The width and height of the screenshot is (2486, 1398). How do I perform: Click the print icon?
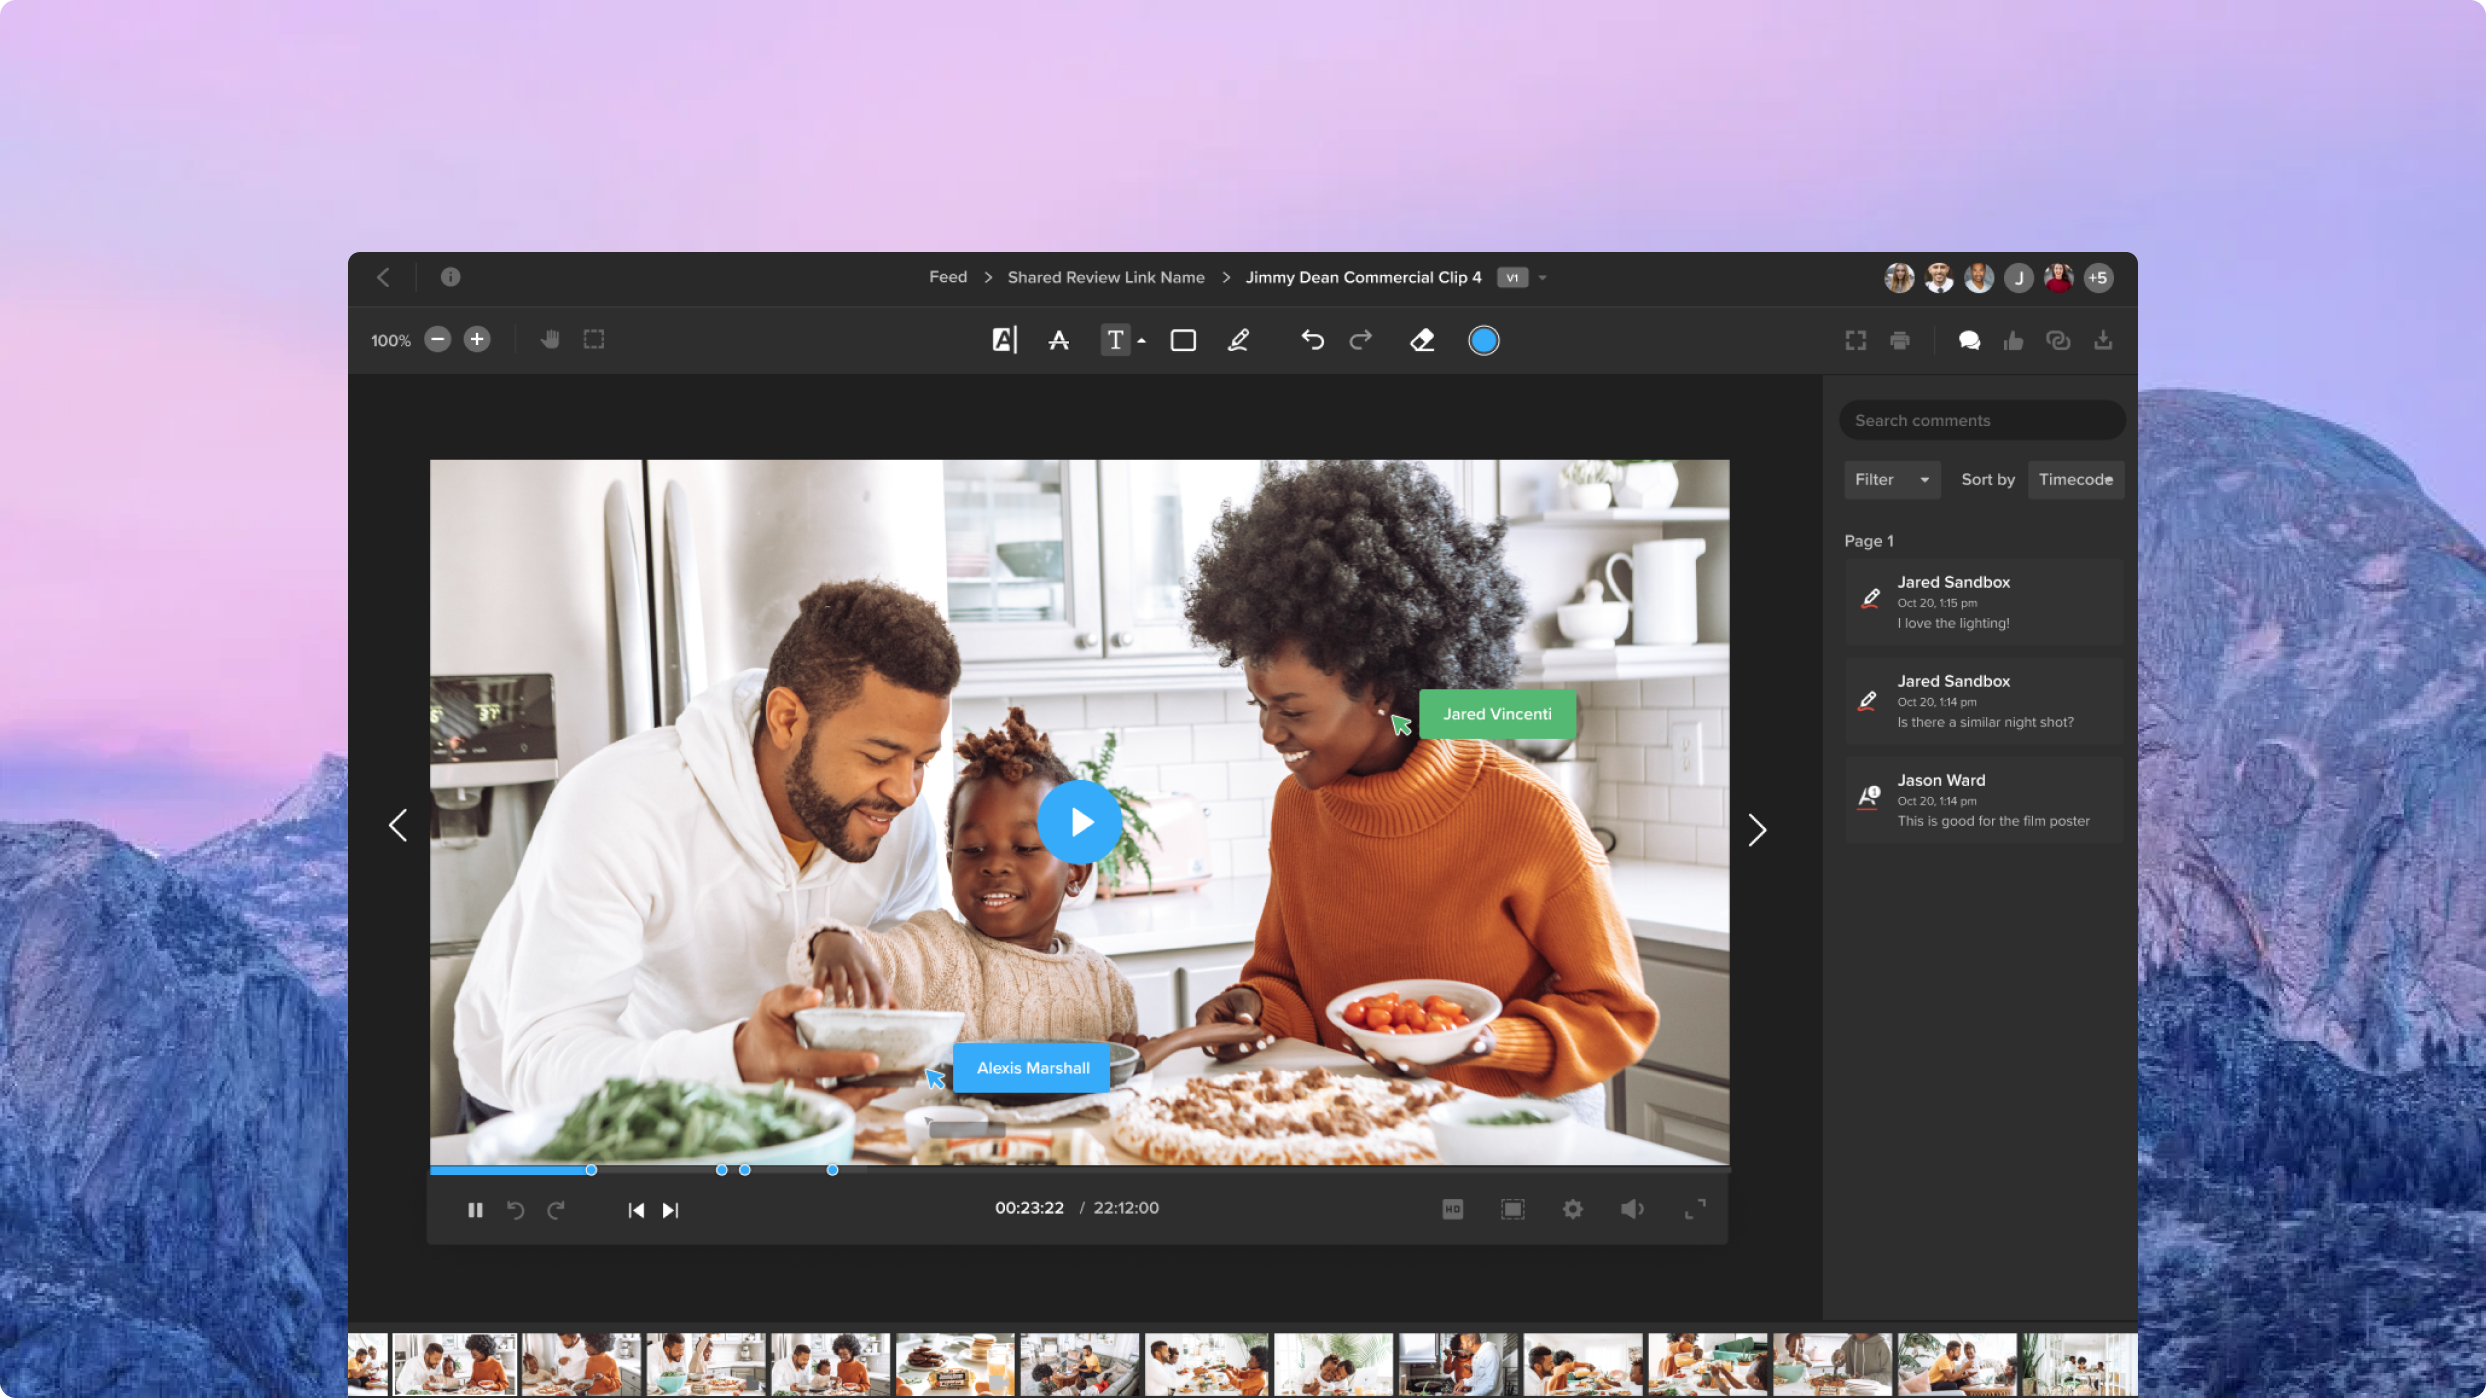tap(1900, 341)
